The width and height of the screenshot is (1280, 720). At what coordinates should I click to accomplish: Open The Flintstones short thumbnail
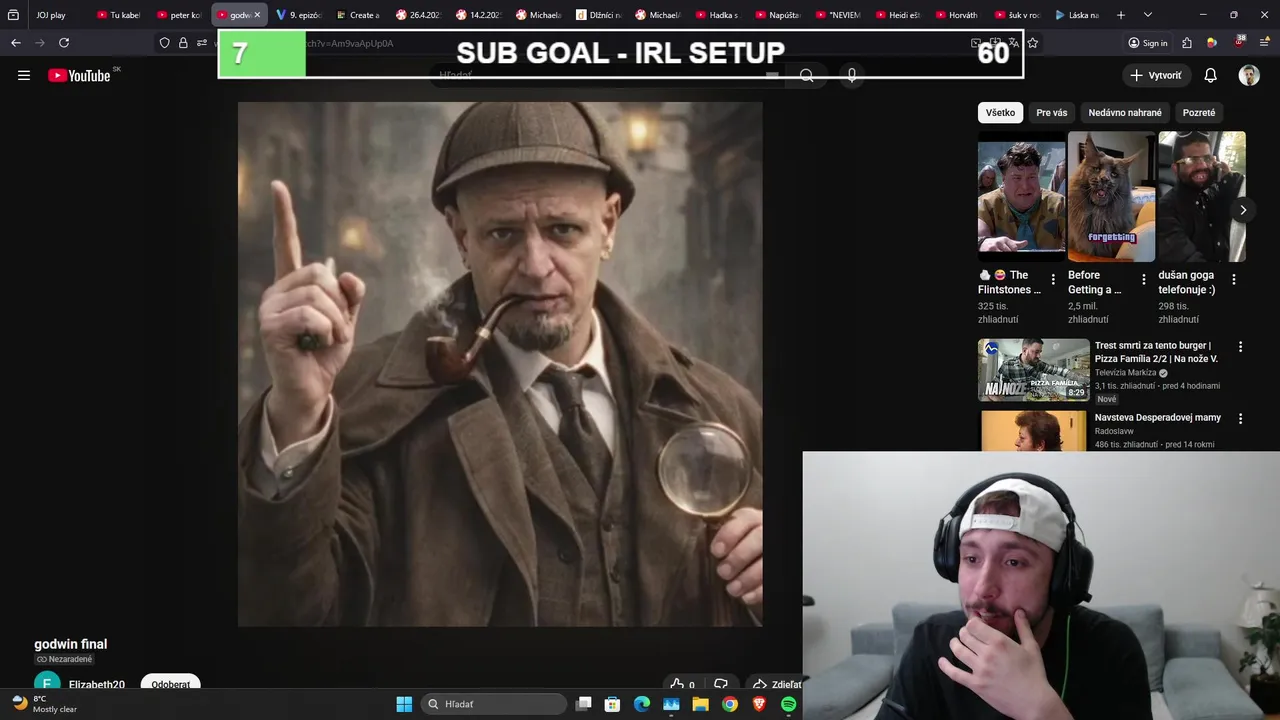click(x=1021, y=197)
